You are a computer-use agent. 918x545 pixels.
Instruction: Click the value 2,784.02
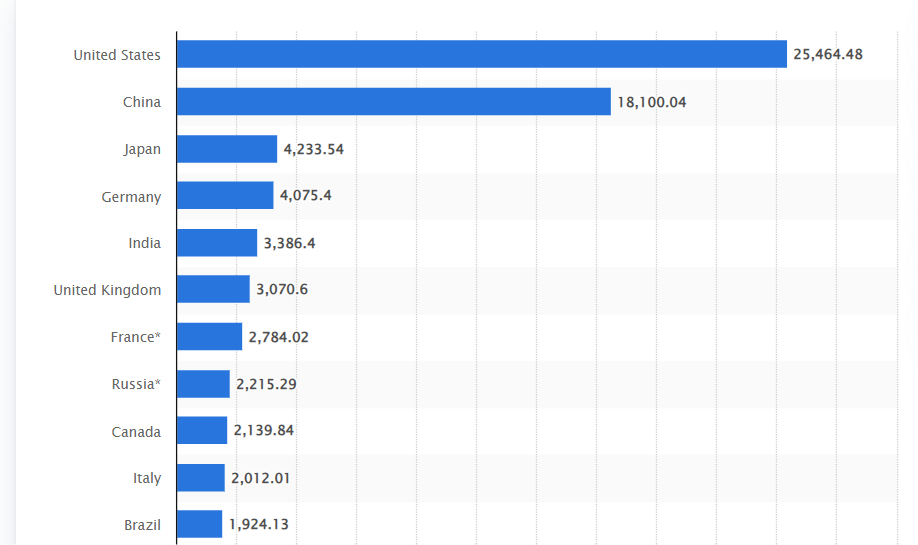278,337
